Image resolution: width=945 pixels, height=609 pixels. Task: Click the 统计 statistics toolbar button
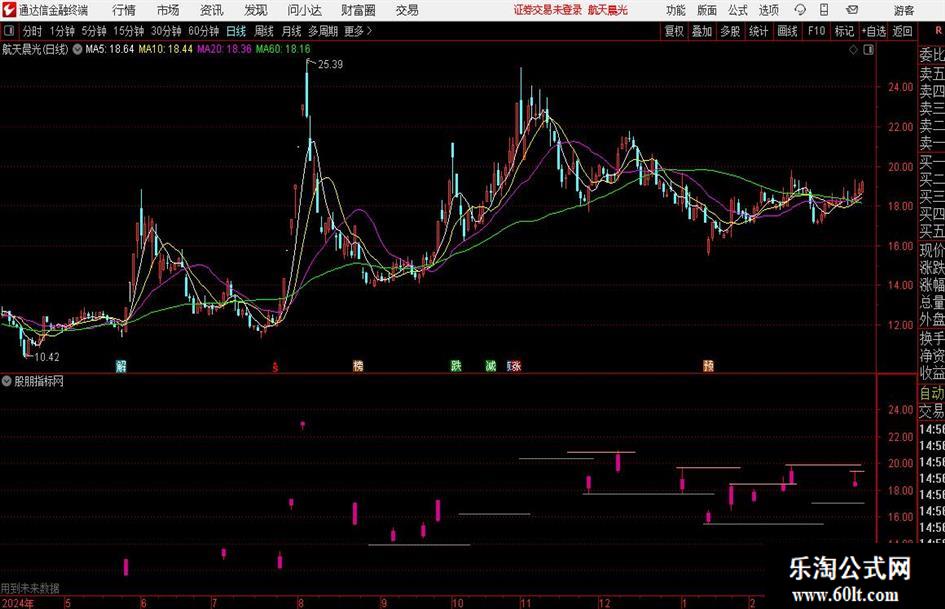click(758, 31)
